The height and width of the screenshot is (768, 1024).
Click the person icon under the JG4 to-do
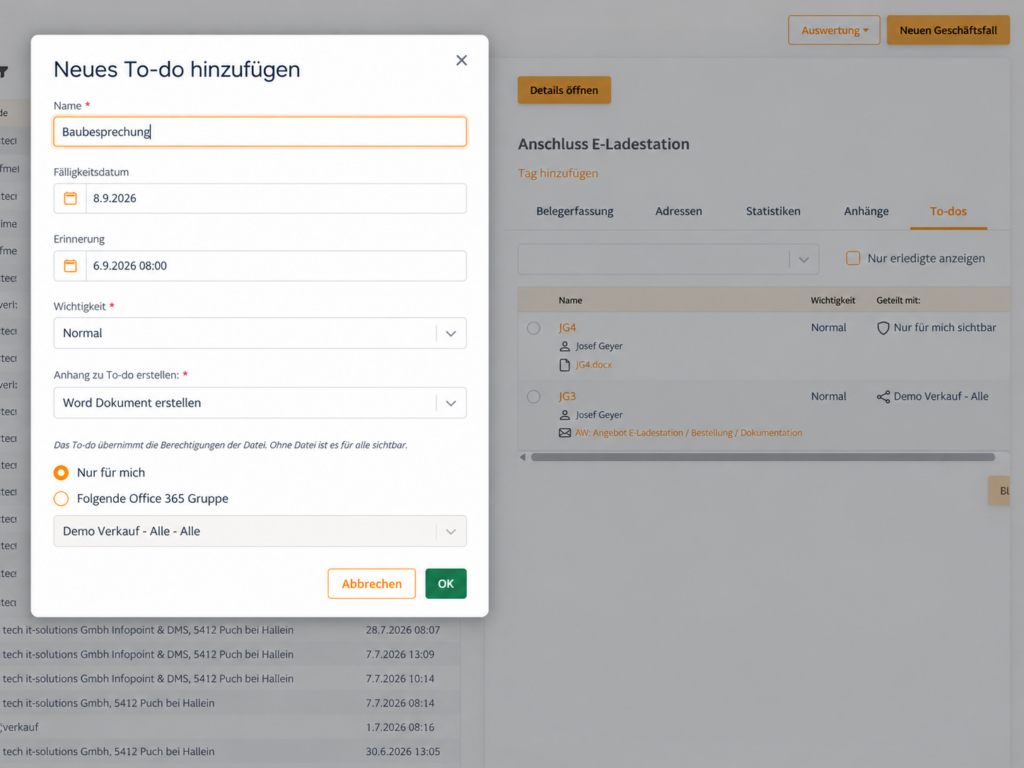(565, 346)
